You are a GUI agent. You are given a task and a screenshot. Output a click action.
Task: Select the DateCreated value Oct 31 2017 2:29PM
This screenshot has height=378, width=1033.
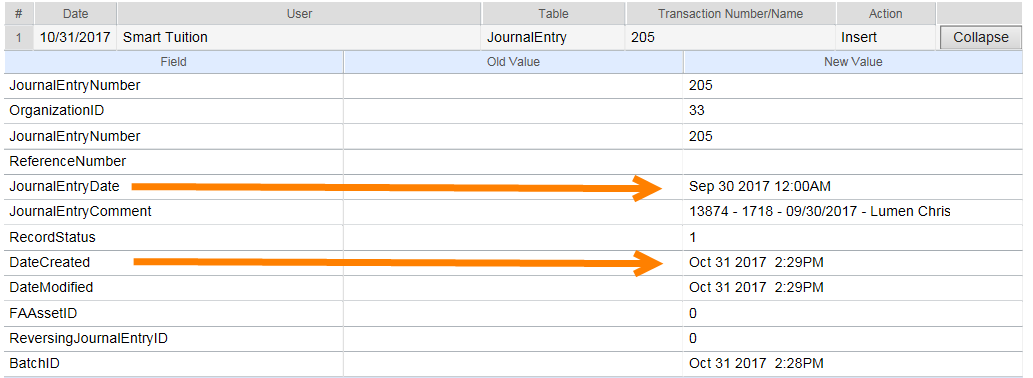756,262
